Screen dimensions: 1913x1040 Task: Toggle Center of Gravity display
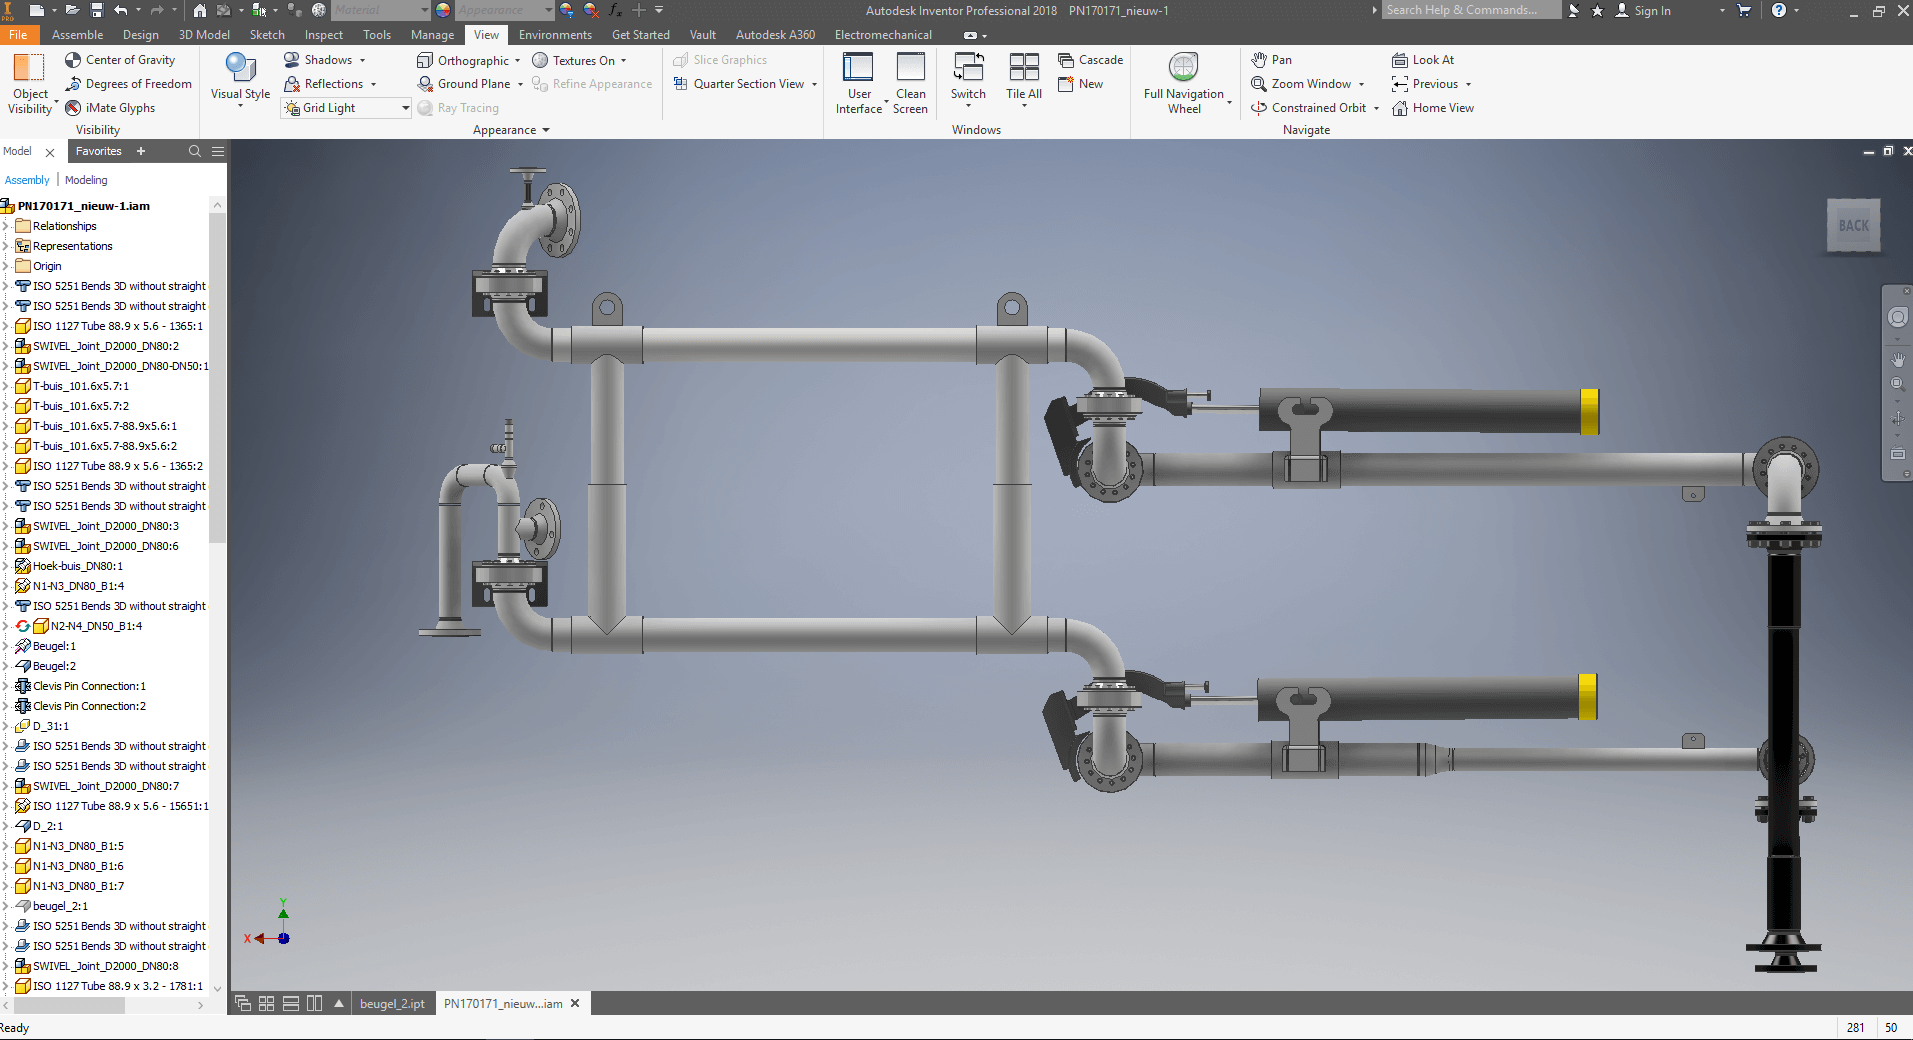[120, 60]
